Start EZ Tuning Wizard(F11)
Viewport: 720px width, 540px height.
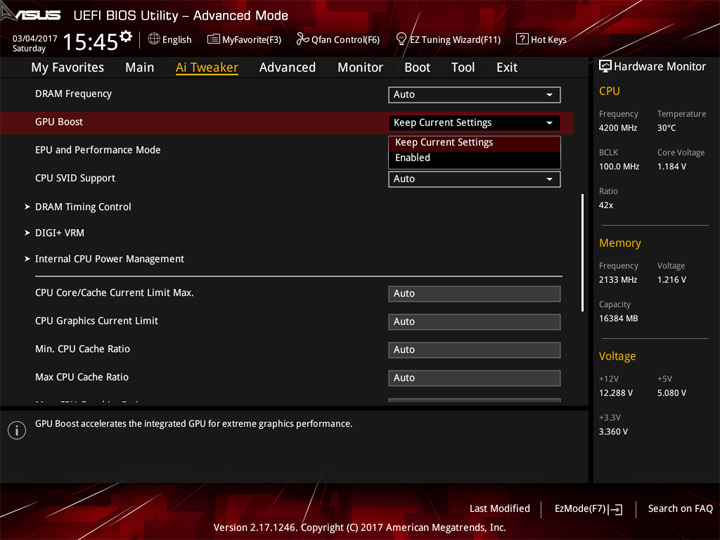pos(448,39)
